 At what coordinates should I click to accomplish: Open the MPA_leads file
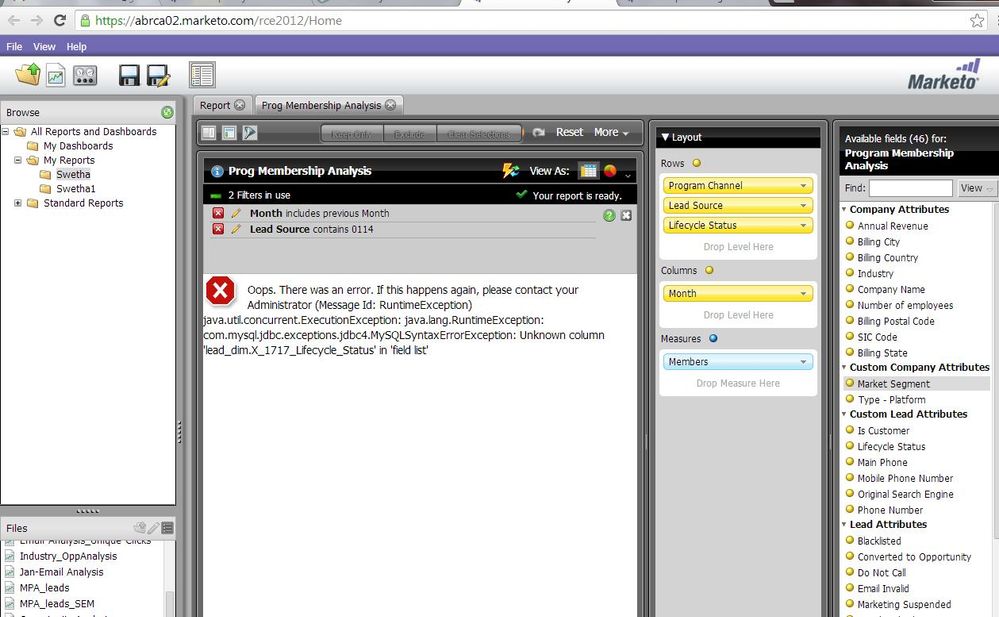tap(44, 588)
